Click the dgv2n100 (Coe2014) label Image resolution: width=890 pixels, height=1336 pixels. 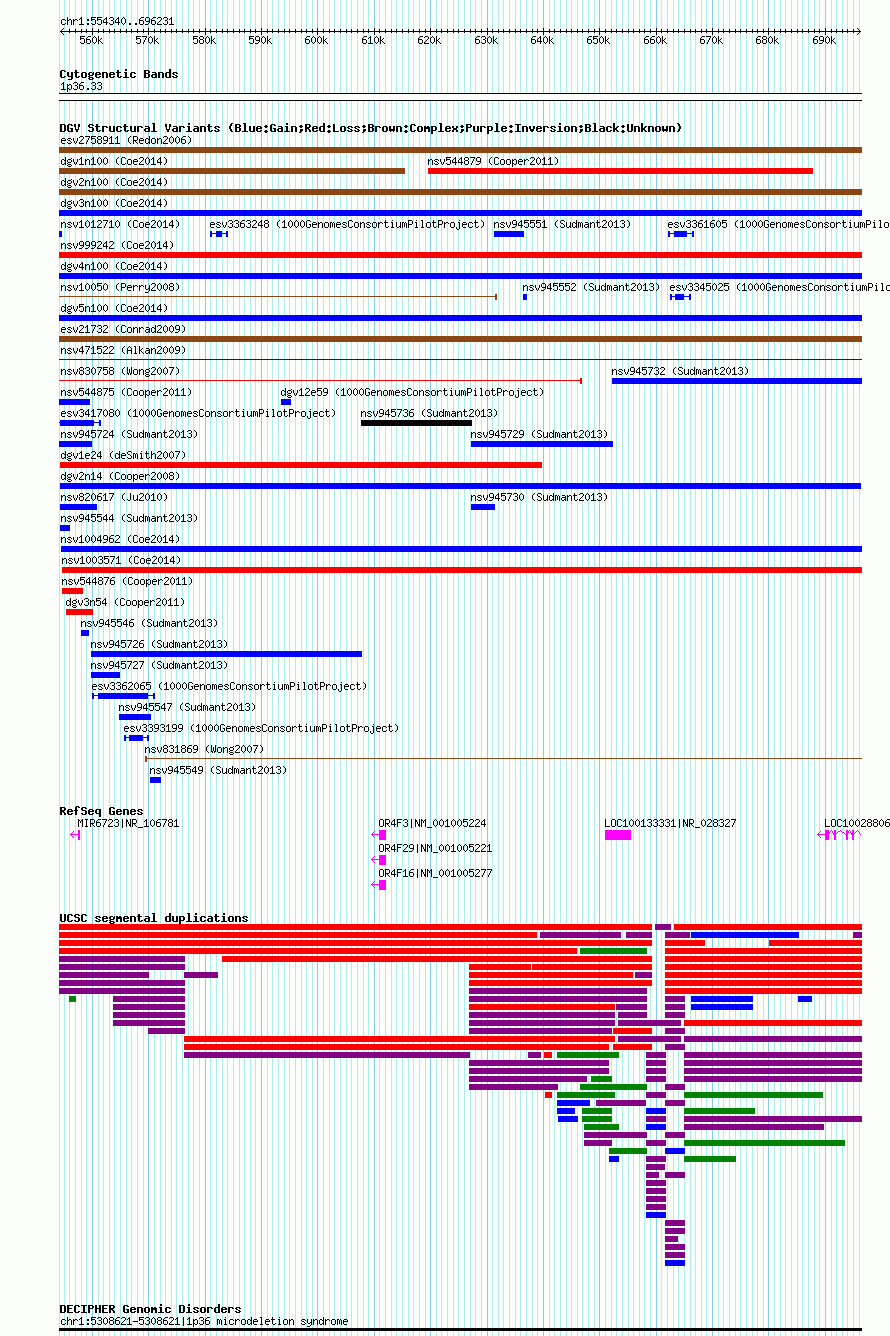114,182
